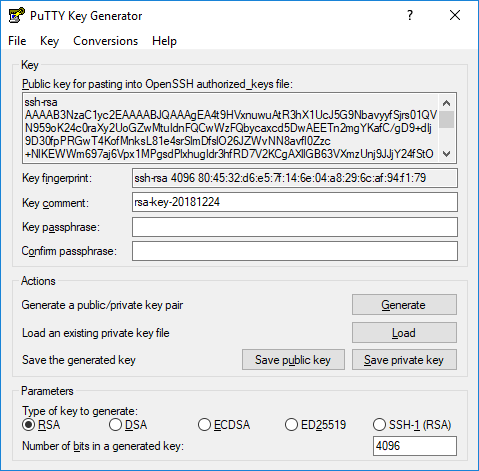Click the Save private key button
Viewport: 479px width, 471px height.
404,360
